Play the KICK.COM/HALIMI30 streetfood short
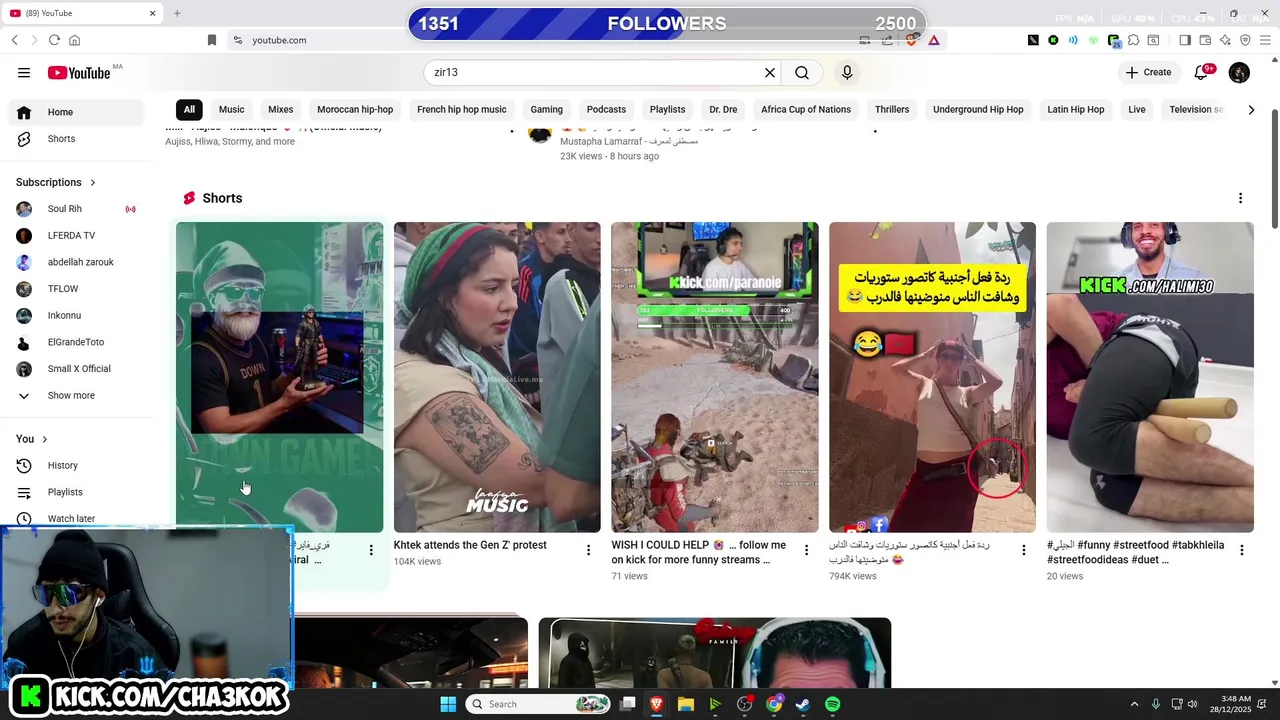The height and width of the screenshot is (720, 1280). [1150, 377]
